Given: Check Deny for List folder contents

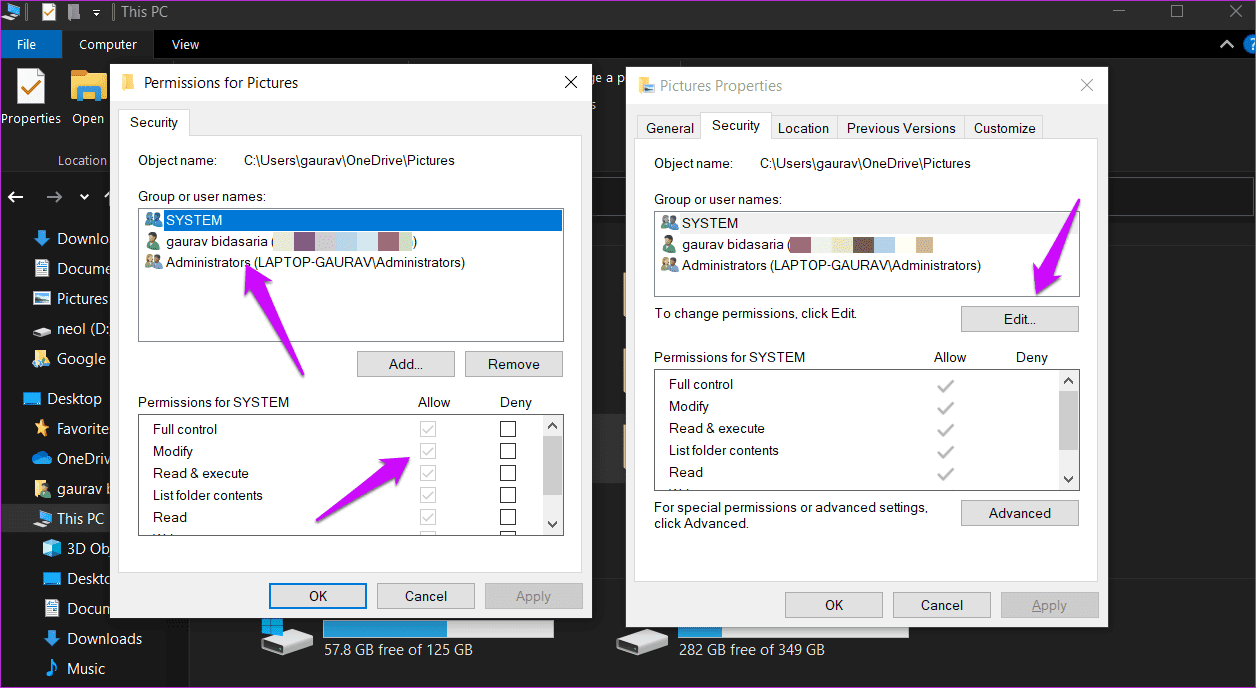Looking at the screenshot, I should coord(508,495).
